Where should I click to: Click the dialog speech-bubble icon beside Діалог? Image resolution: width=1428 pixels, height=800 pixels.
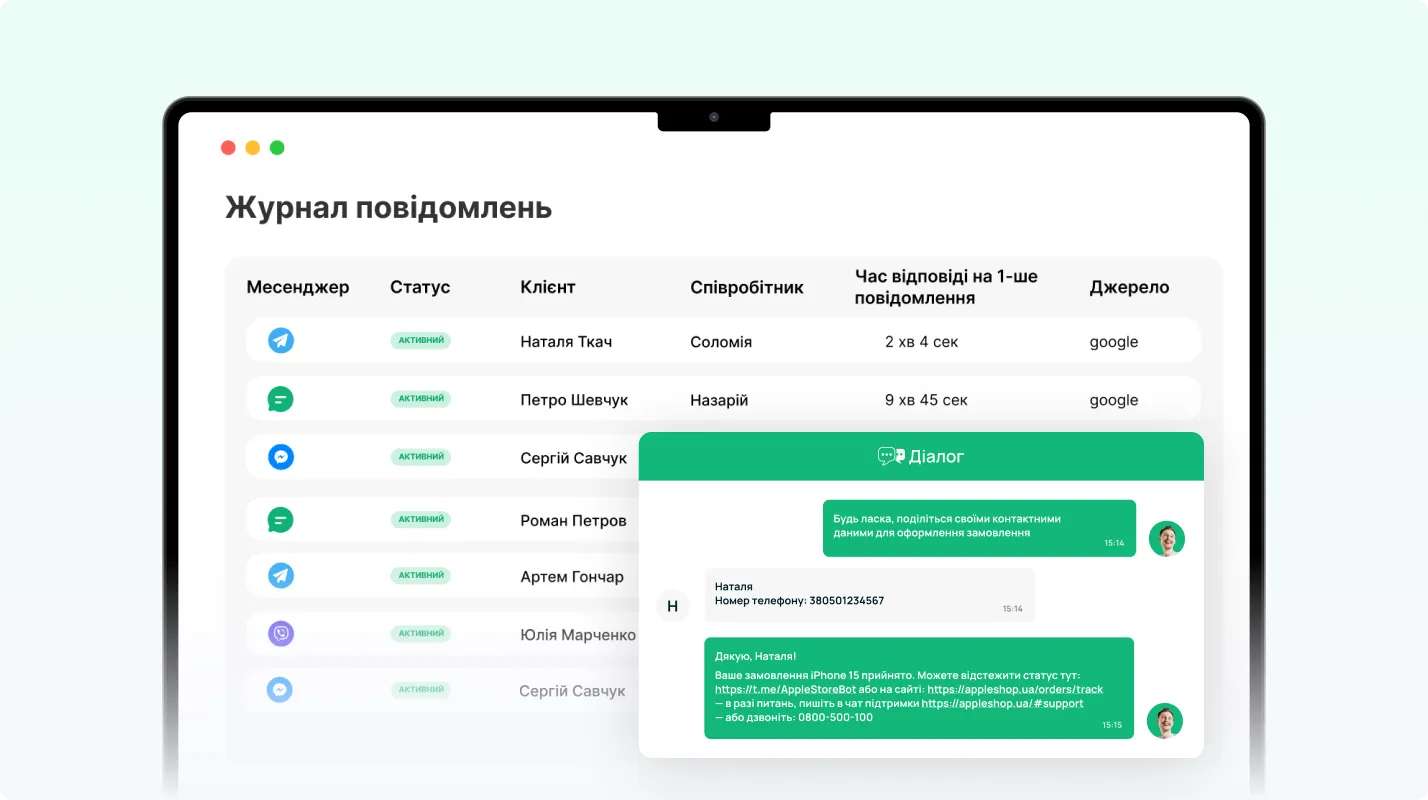(890, 456)
